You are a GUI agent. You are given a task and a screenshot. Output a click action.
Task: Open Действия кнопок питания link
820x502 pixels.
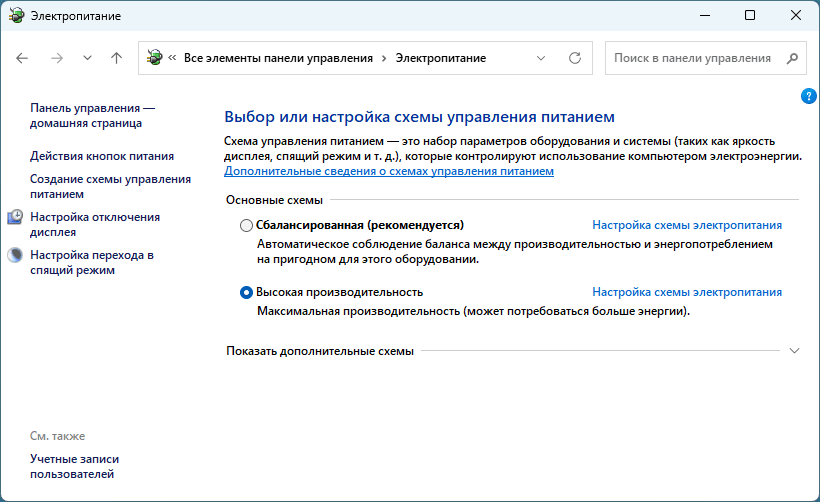(102, 156)
